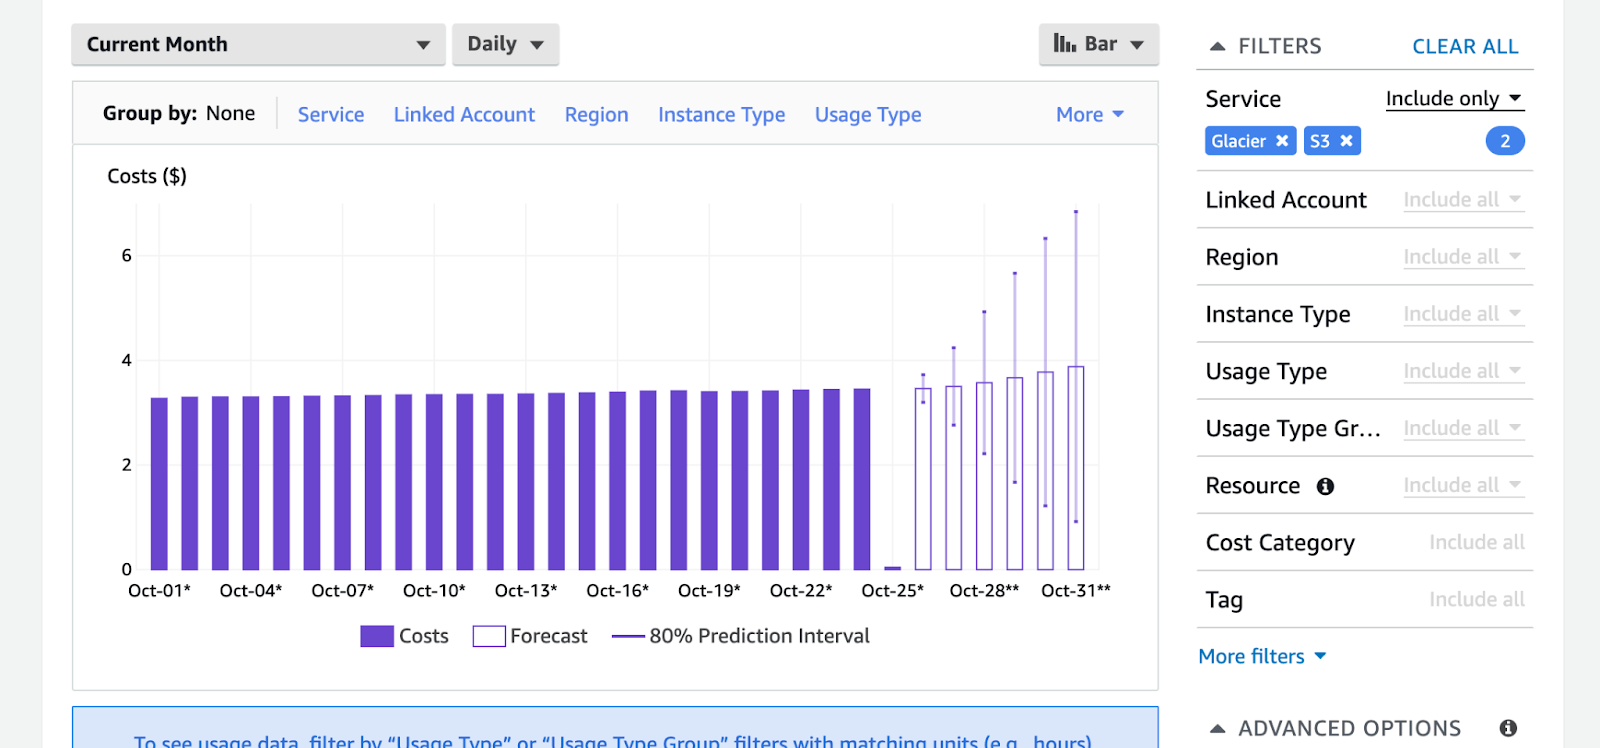Screen dimensions: 1600x748
Task: Click the service filter count badge 2
Action: [1505, 141]
